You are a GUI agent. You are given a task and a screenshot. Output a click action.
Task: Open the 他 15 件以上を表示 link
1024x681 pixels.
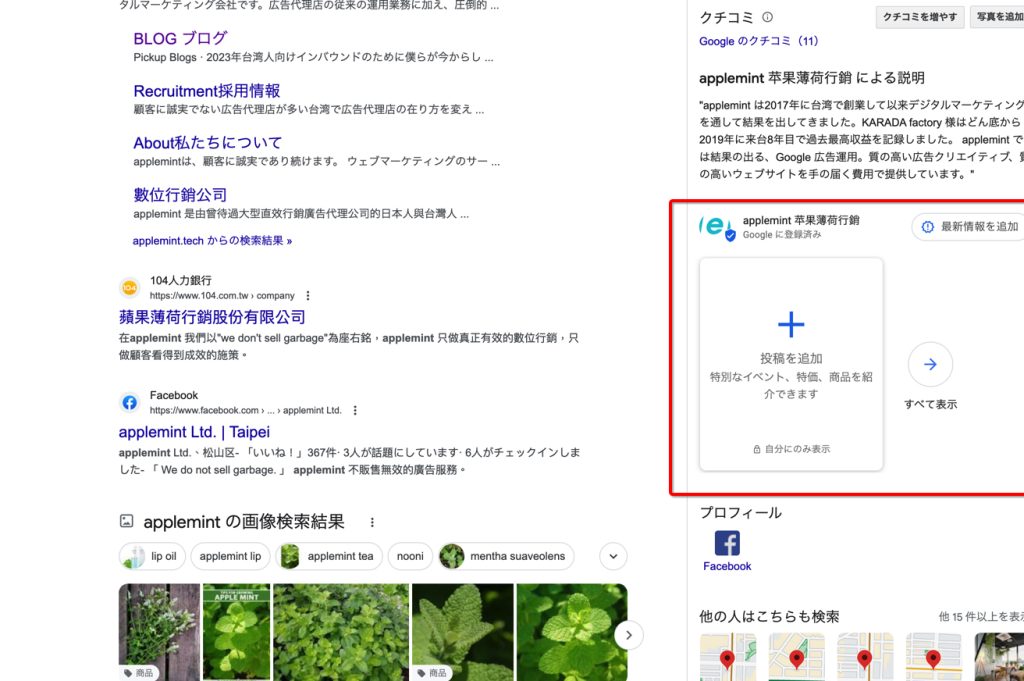point(981,617)
